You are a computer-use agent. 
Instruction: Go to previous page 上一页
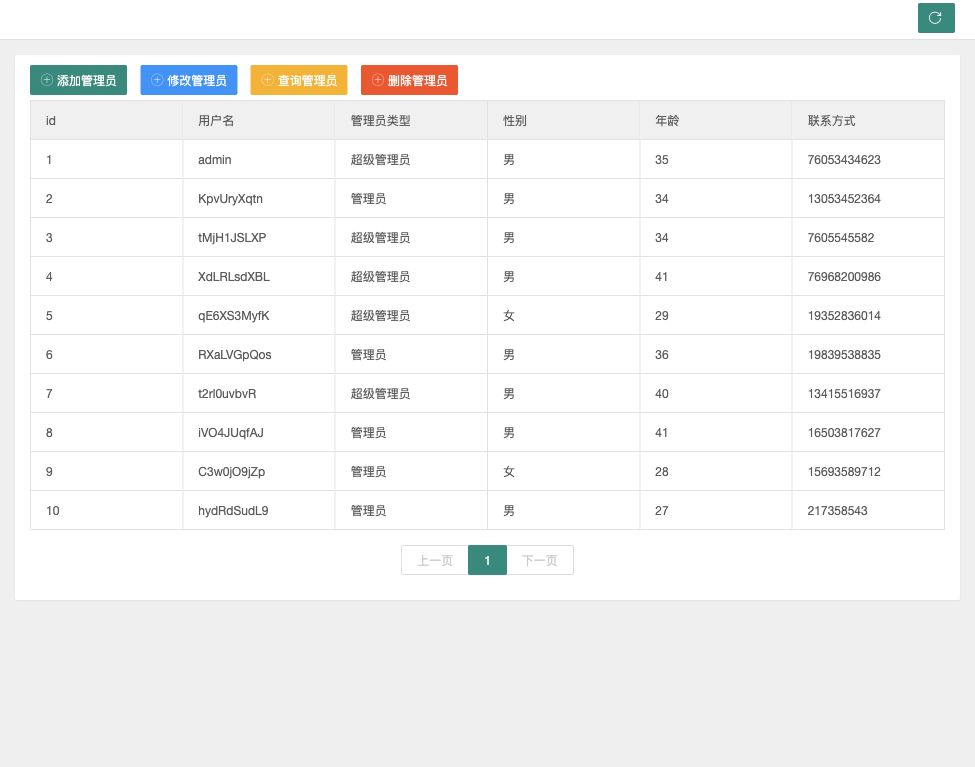[x=435, y=560]
